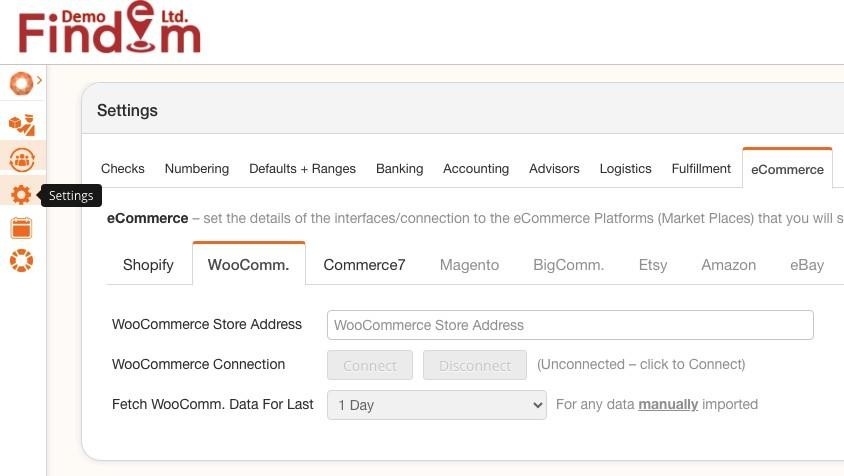The height and width of the screenshot is (476, 844).
Task: Open the boxes and worker sidebar icon
Action: point(21,124)
